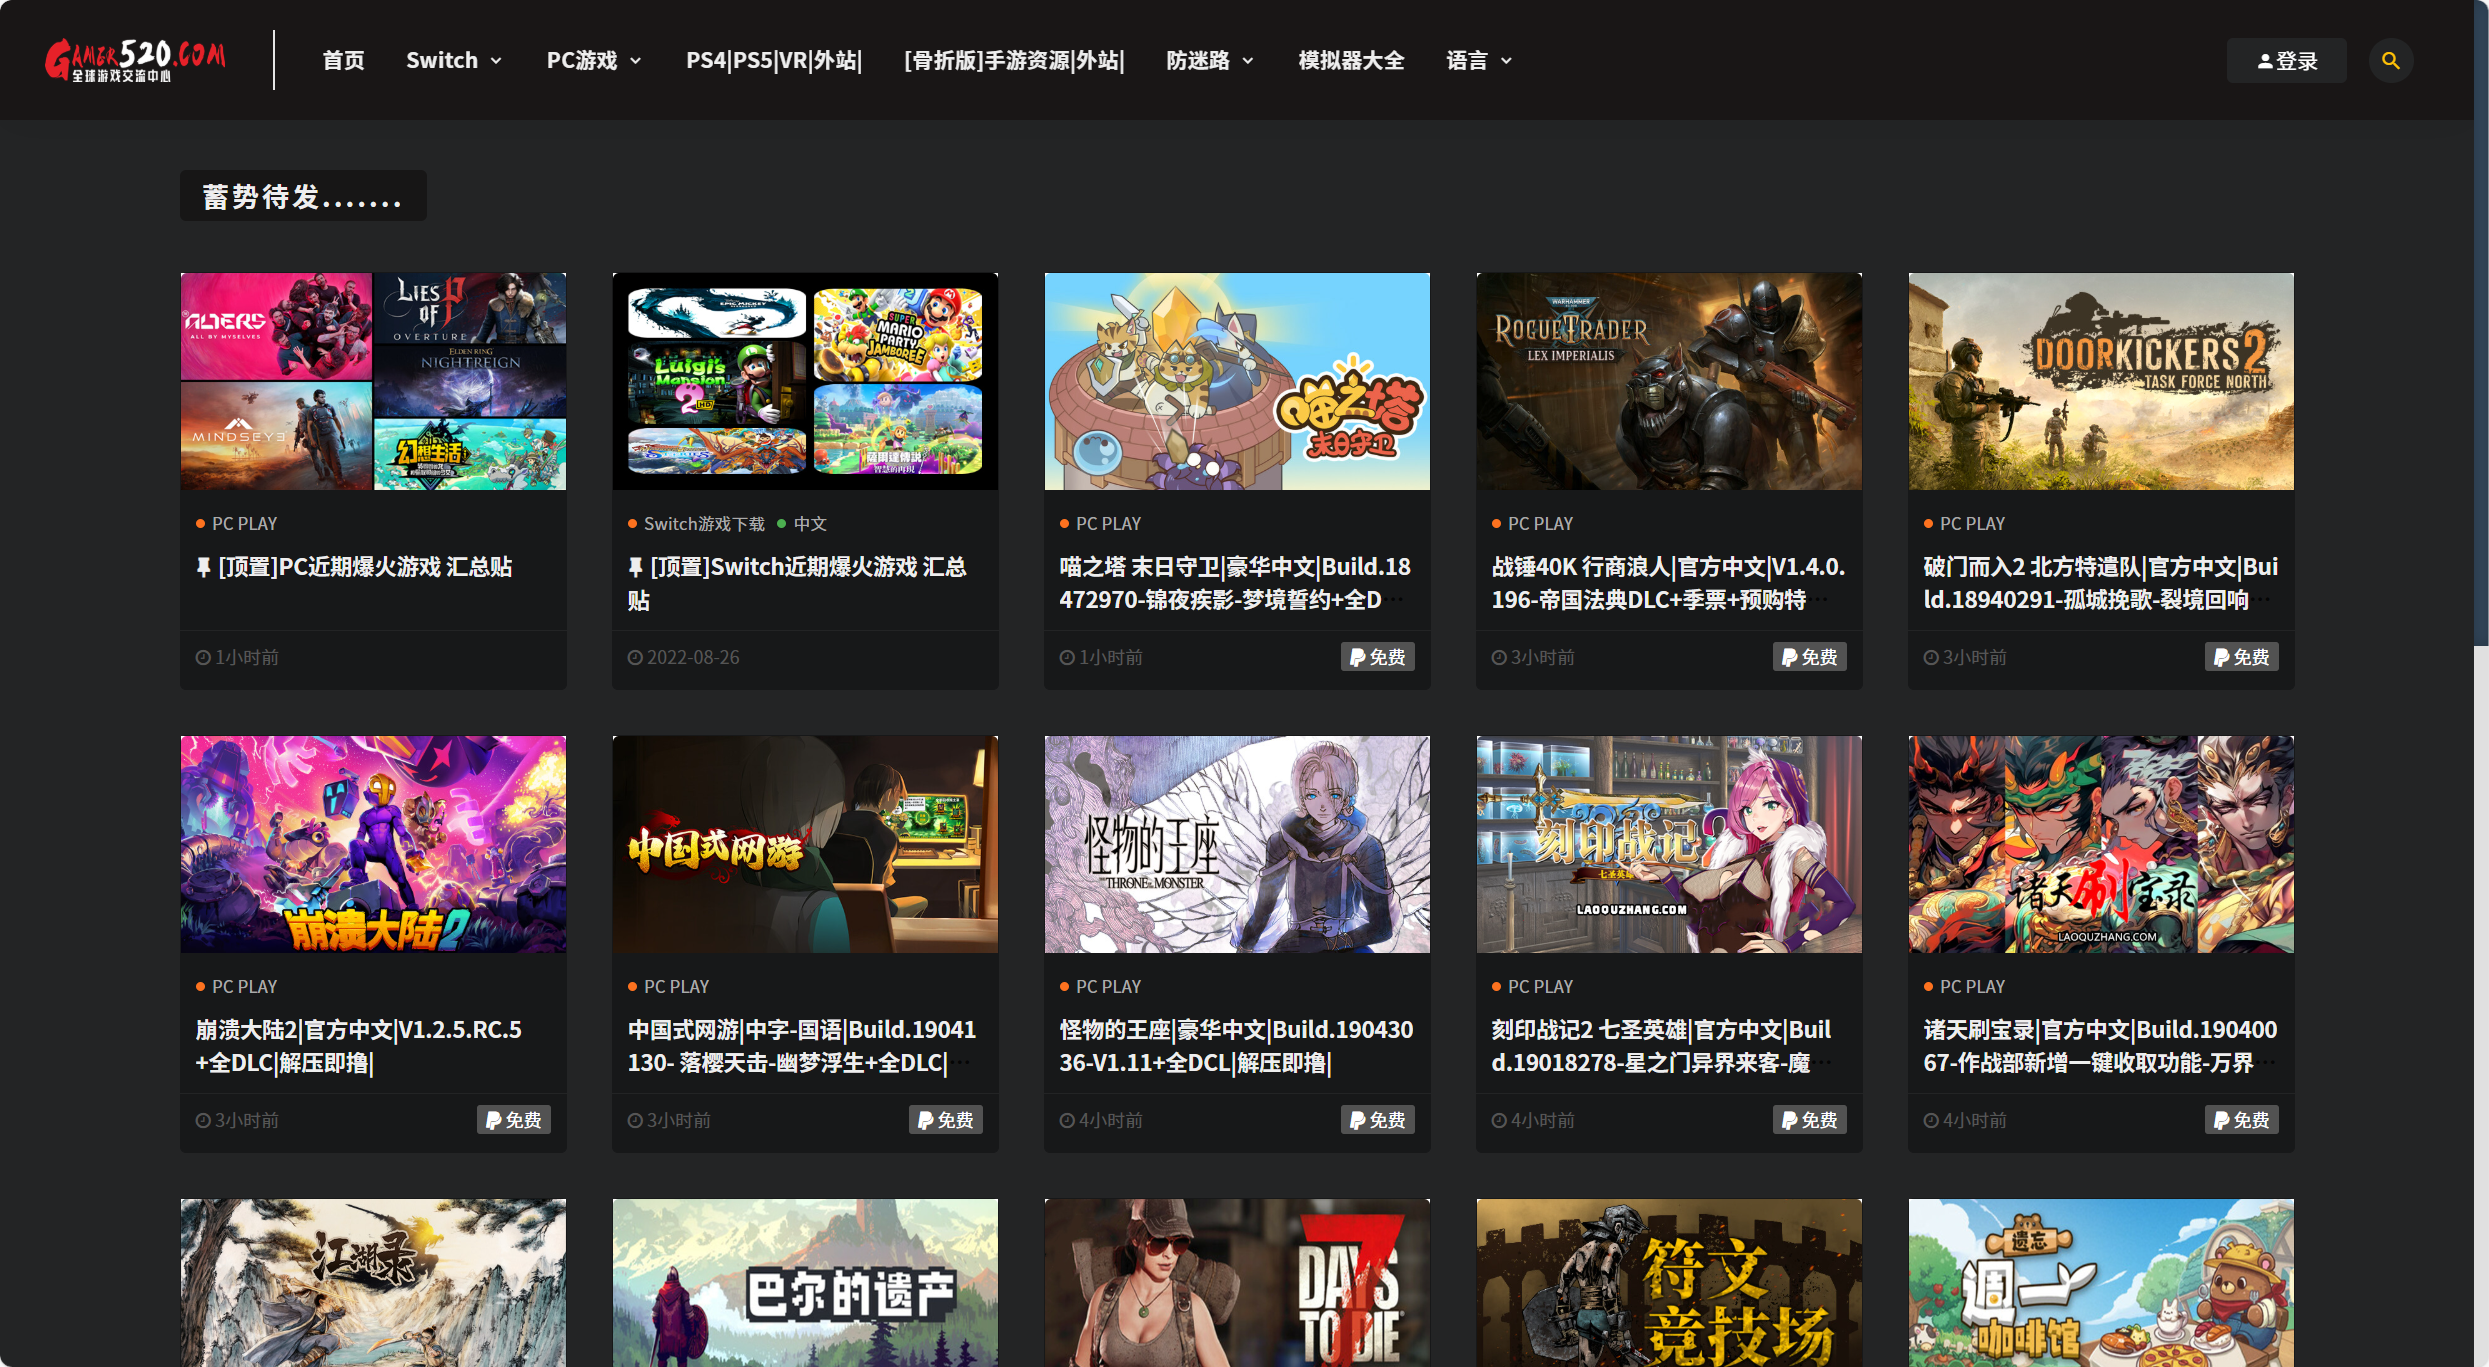
Task: Open 週一咖啡馆 cover image
Action: tap(2101, 1283)
